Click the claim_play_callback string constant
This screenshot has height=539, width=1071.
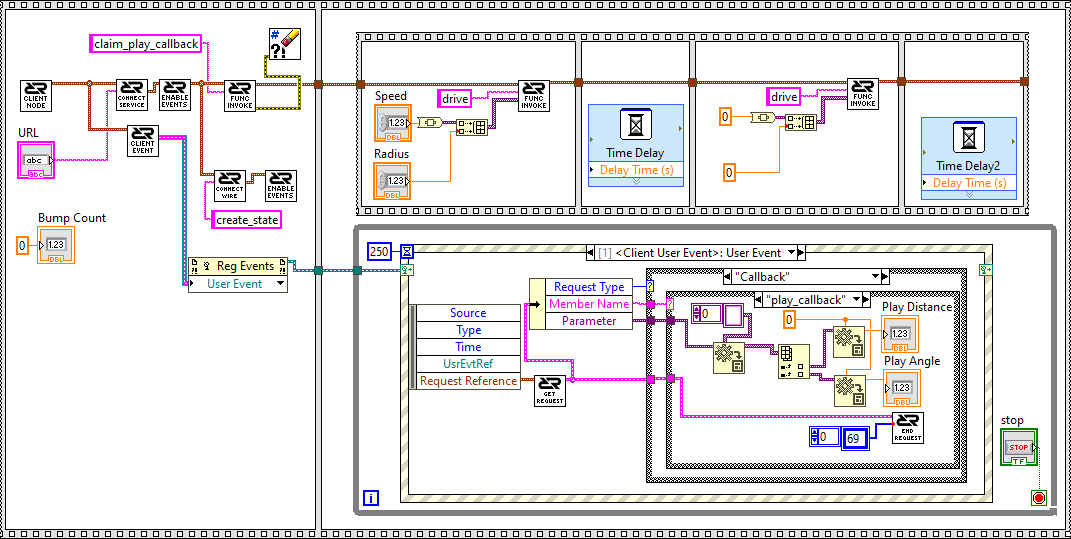tap(146, 44)
